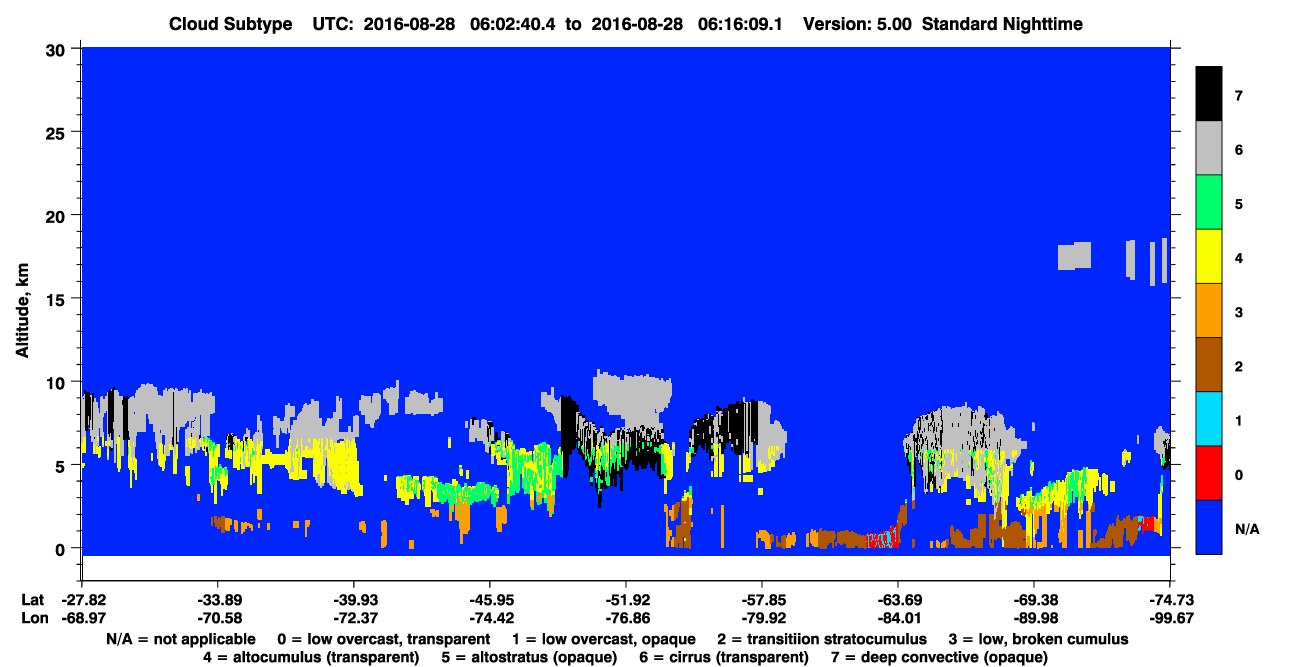Click the black color swatch labeled 7
The height and width of the screenshot is (667, 1300).
[x=1209, y=94]
